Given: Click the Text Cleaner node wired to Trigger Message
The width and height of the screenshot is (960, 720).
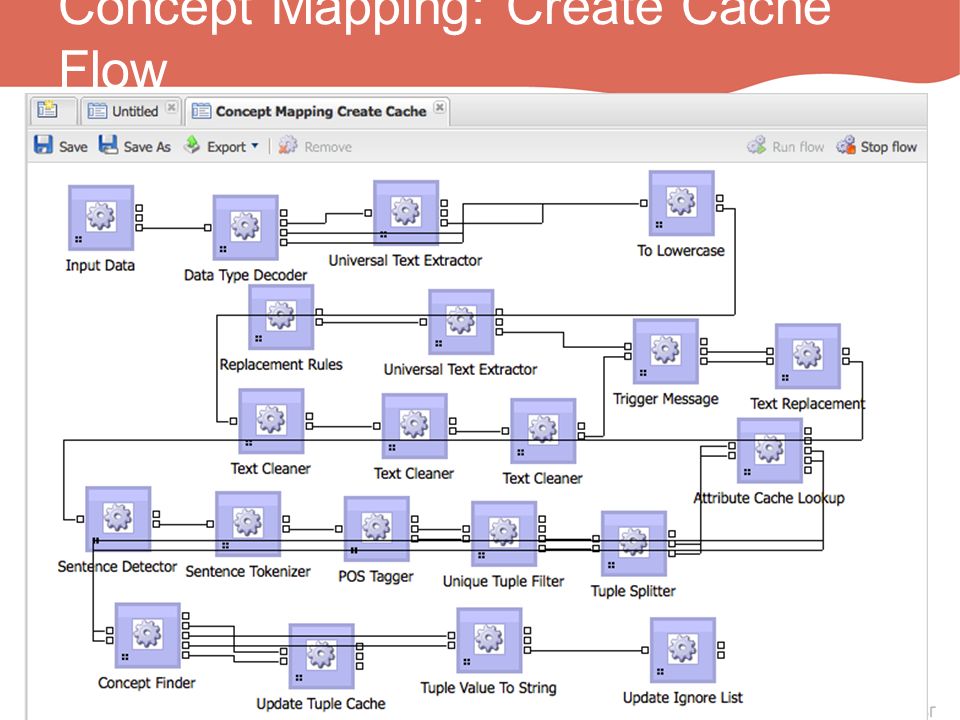Looking at the screenshot, I should [x=543, y=430].
